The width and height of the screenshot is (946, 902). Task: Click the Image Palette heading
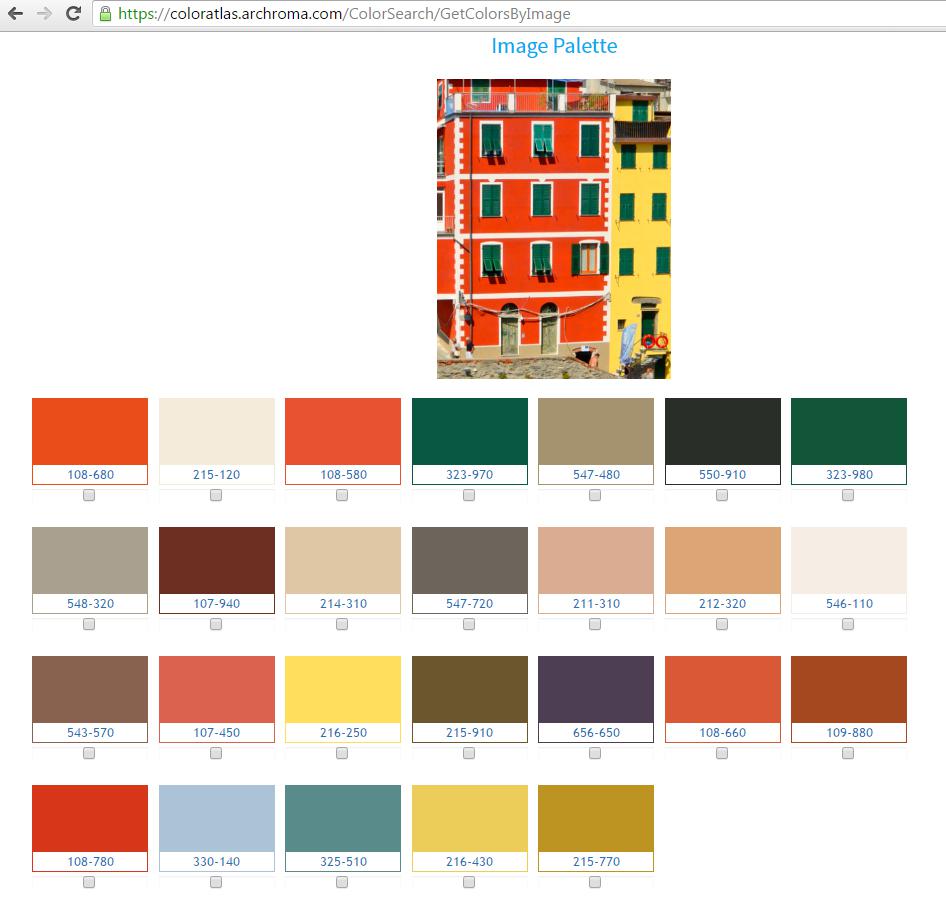[554, 46]
